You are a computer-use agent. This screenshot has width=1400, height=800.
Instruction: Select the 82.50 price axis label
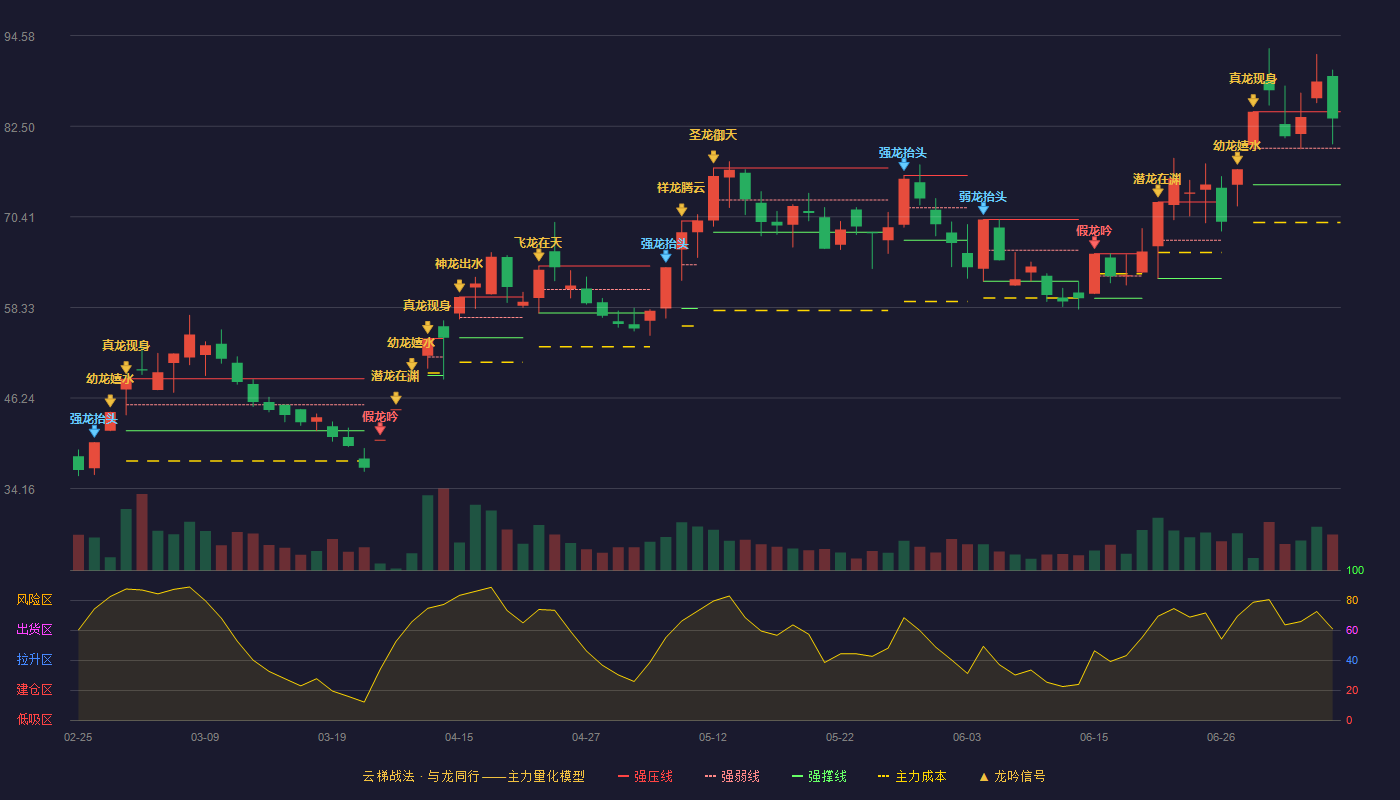coord(19,127)
